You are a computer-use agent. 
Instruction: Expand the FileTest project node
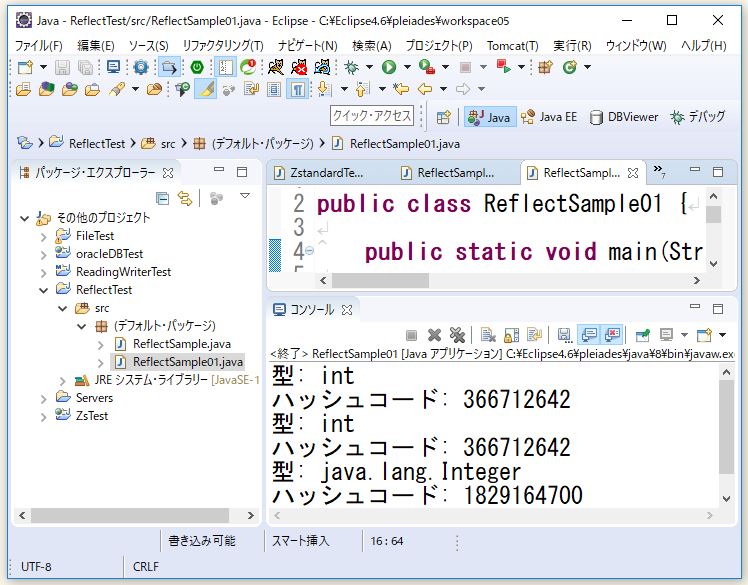(x=43, y=237)
